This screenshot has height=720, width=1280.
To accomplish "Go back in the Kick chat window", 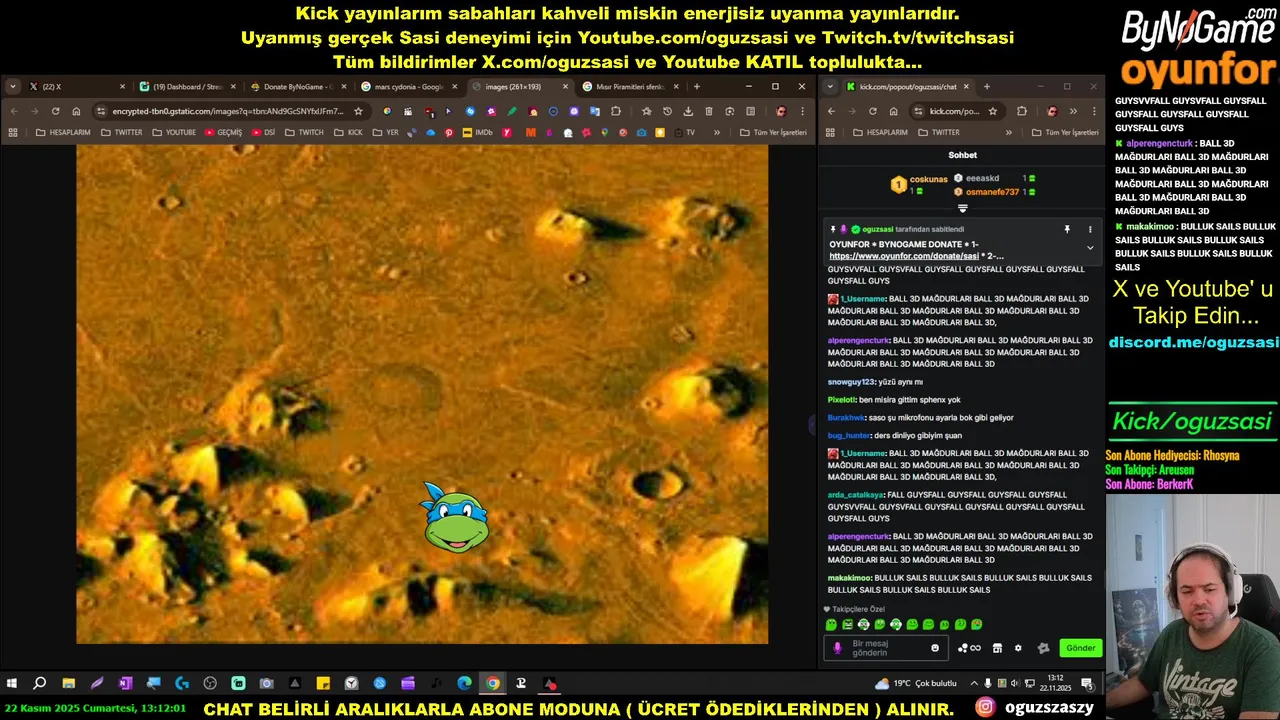I will coord(831,111).
